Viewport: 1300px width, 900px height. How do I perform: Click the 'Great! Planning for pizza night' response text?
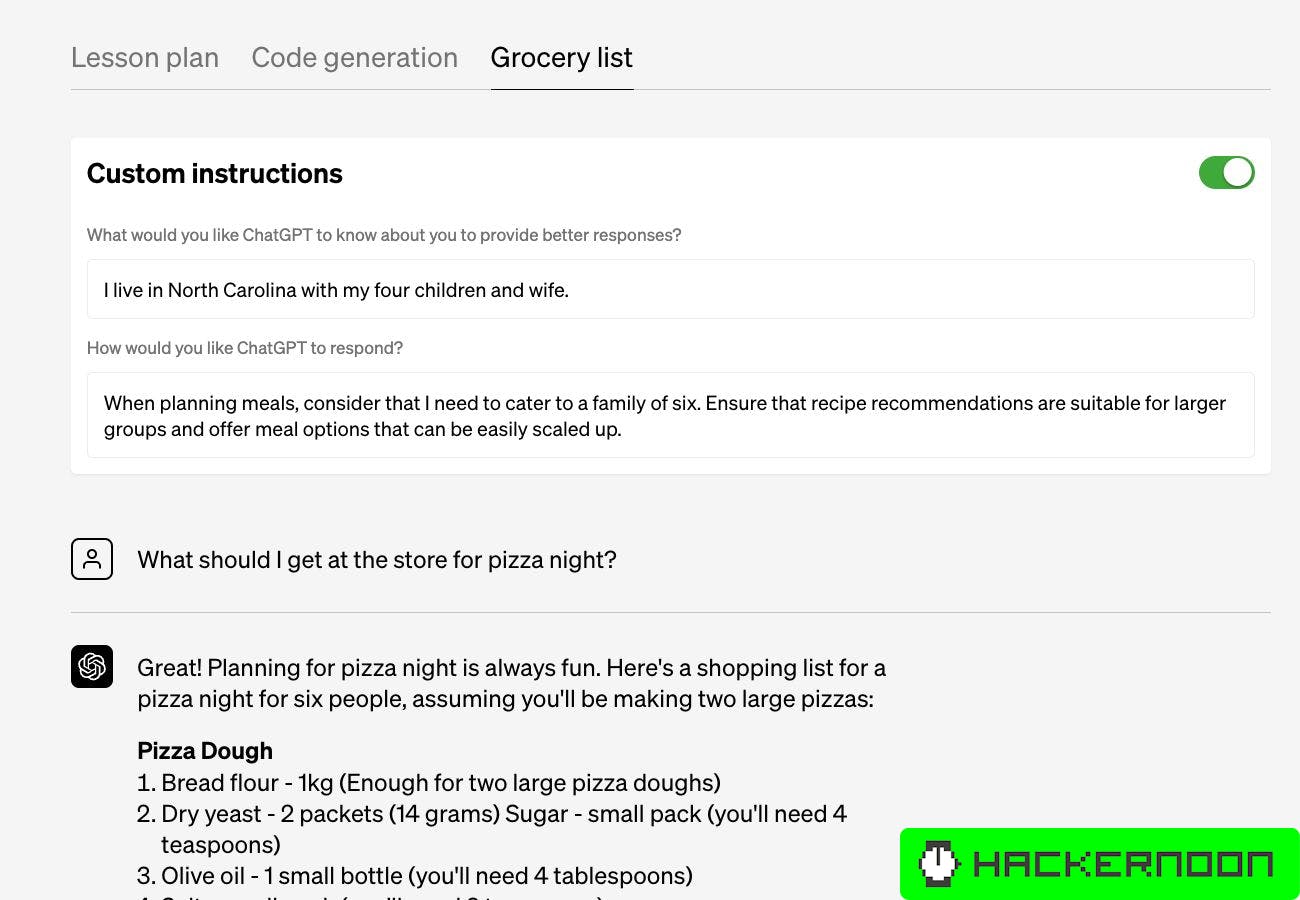[x=511, y=683]
